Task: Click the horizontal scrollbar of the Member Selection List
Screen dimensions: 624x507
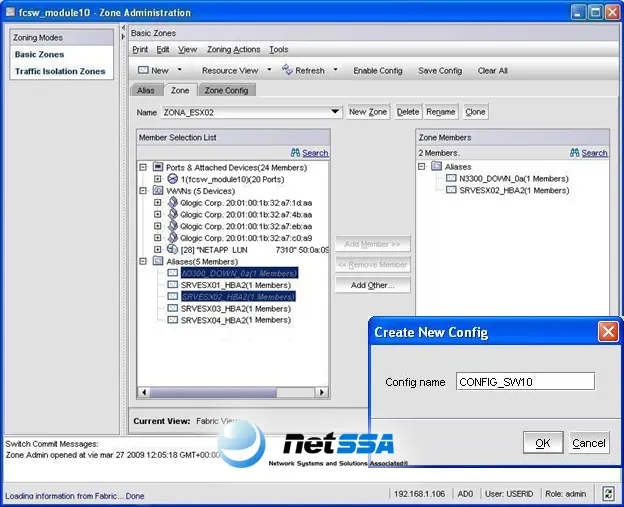Action: [233, 392]
